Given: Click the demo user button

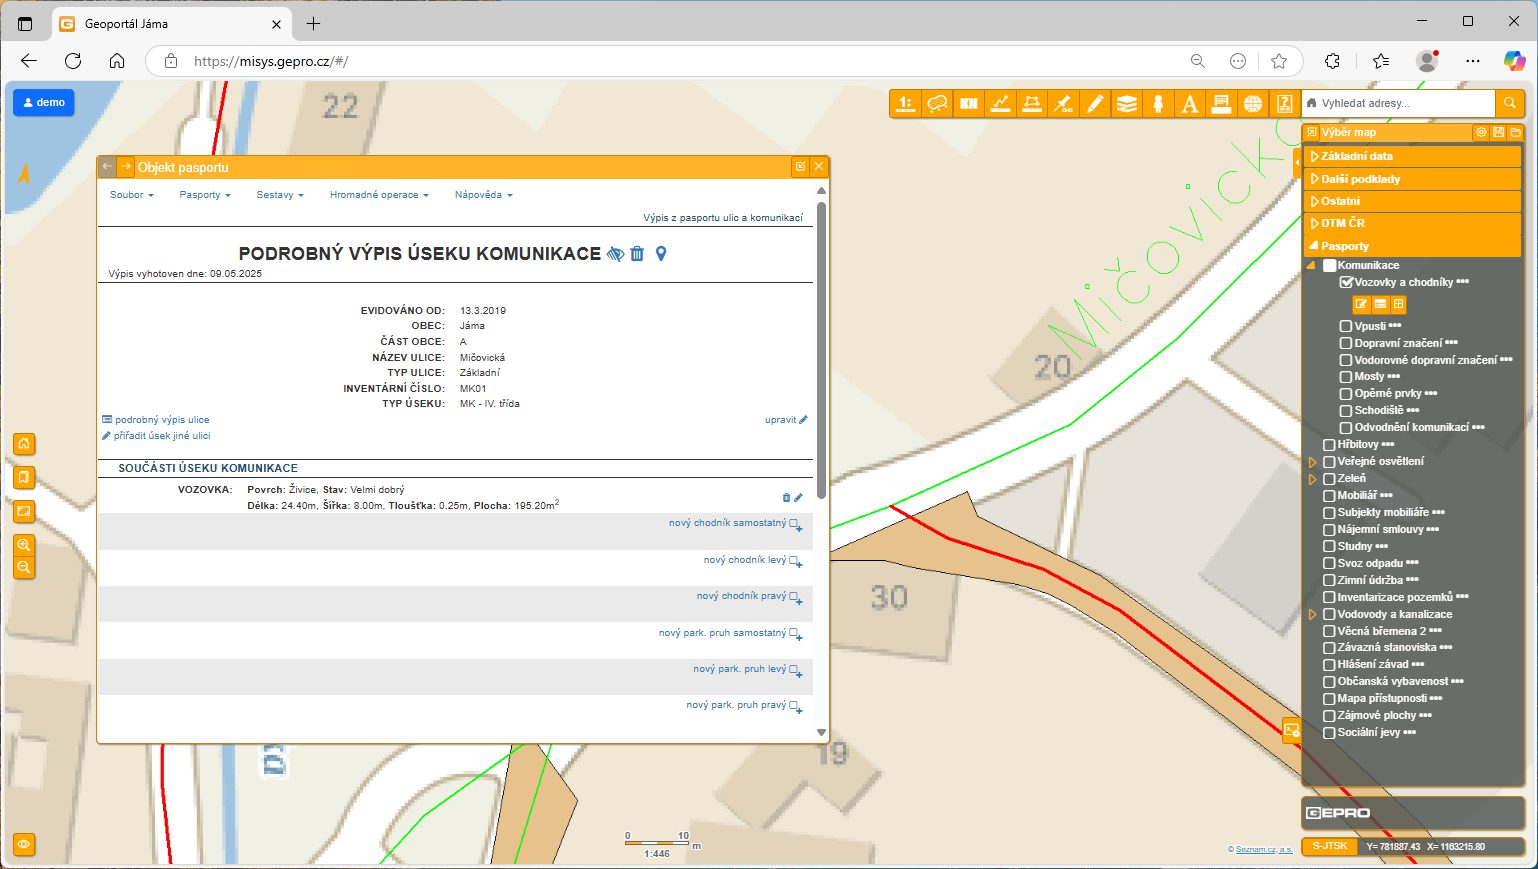Looking at the screenshot, I should [x=44, y=102].
